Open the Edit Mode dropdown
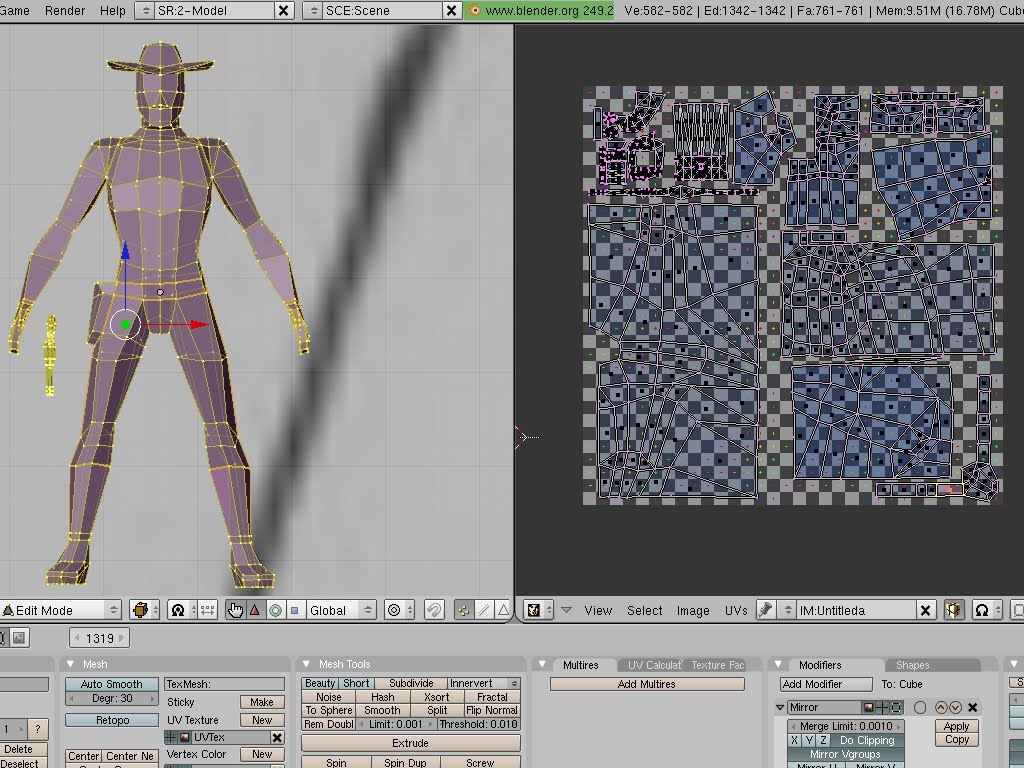This screenshot has height=768, width=1024. click(61, 610)
